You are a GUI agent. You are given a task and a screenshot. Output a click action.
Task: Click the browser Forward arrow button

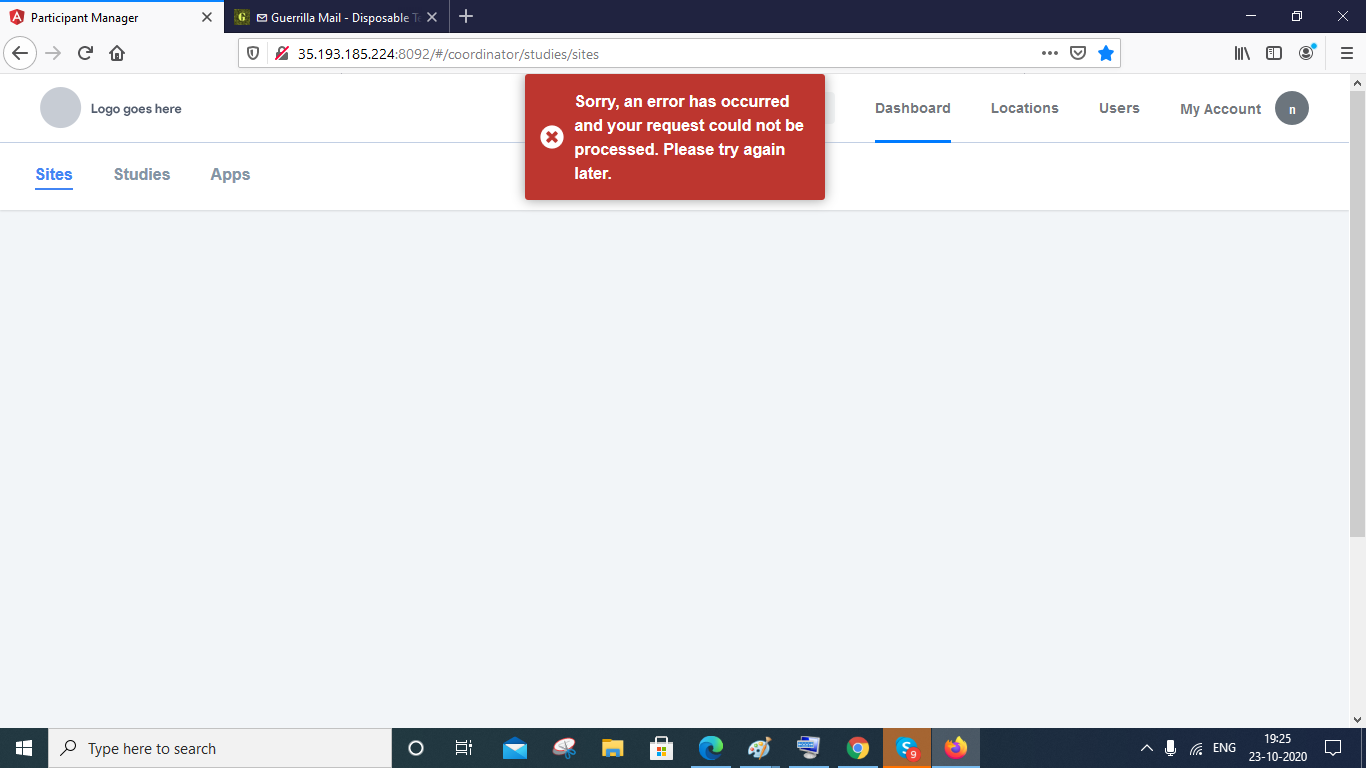pos(53,53)
